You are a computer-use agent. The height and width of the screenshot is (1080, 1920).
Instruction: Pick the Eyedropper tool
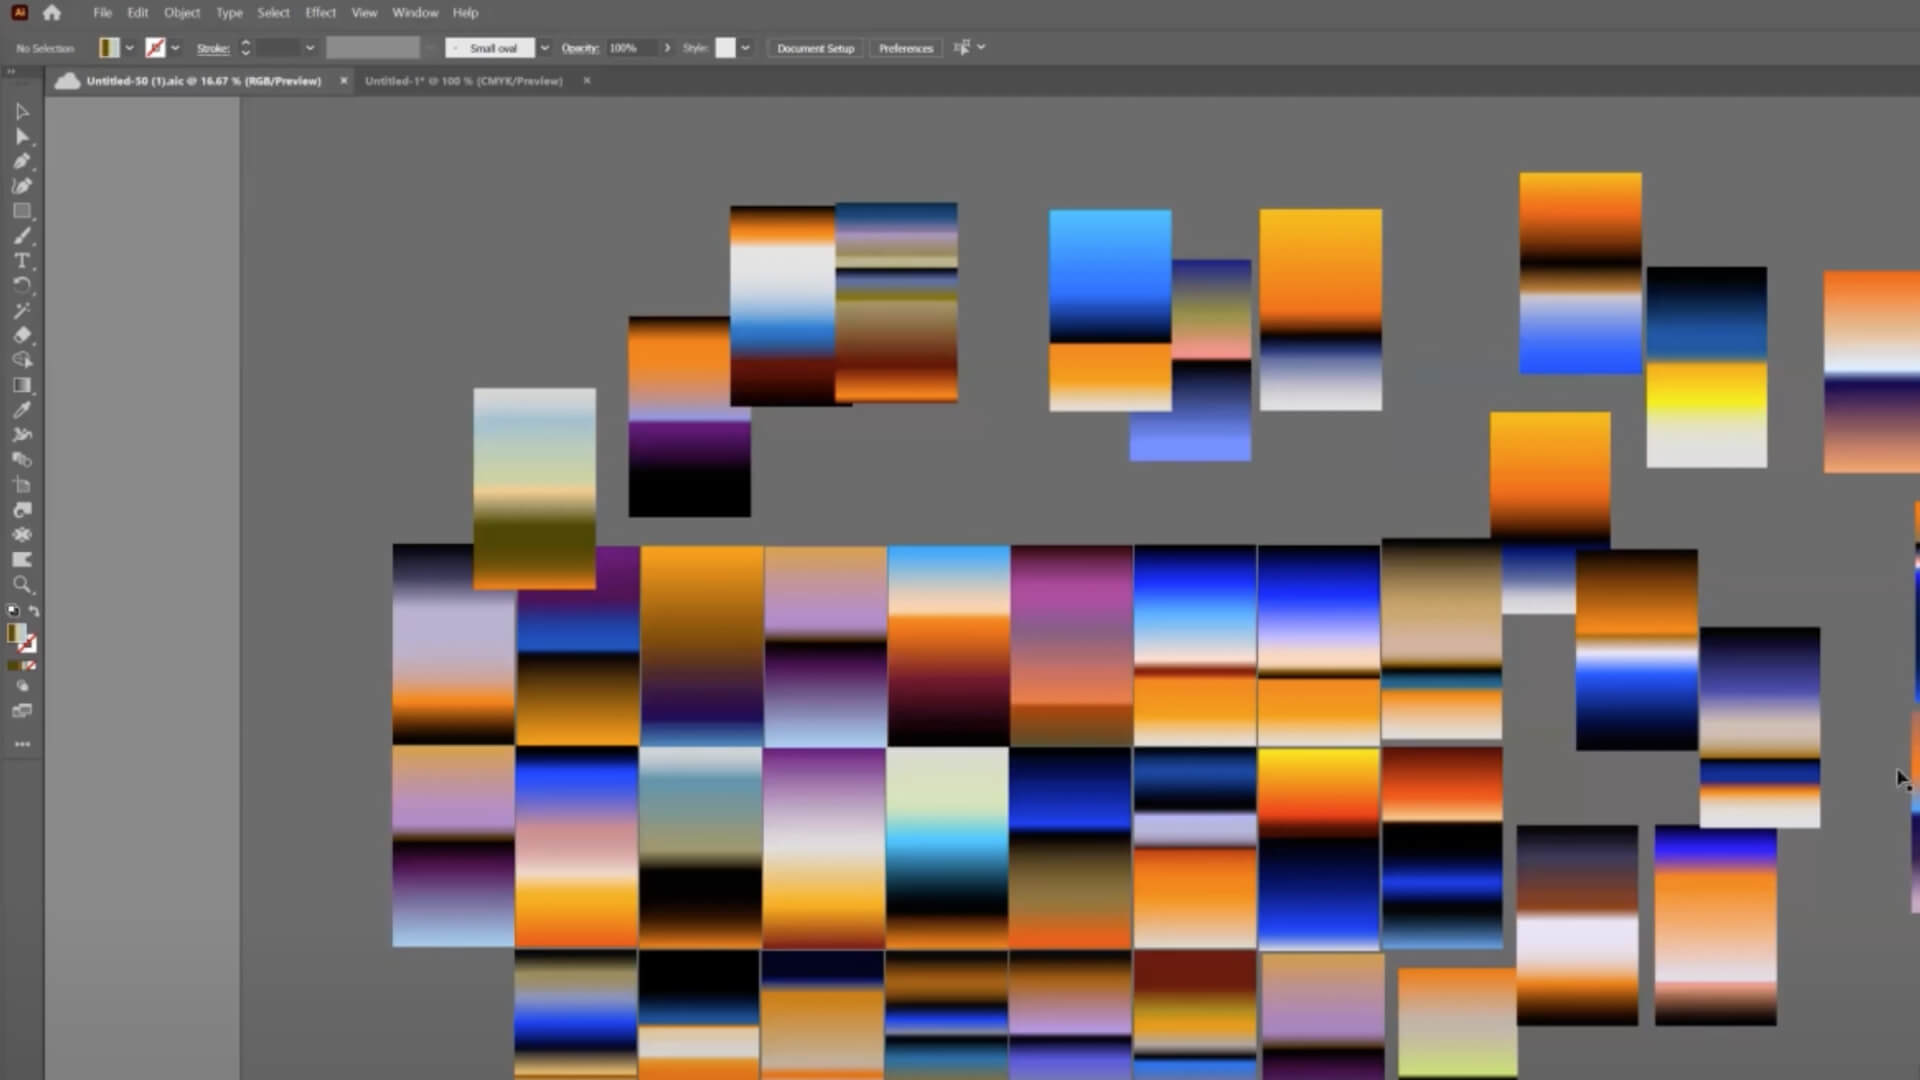[22, 410]
